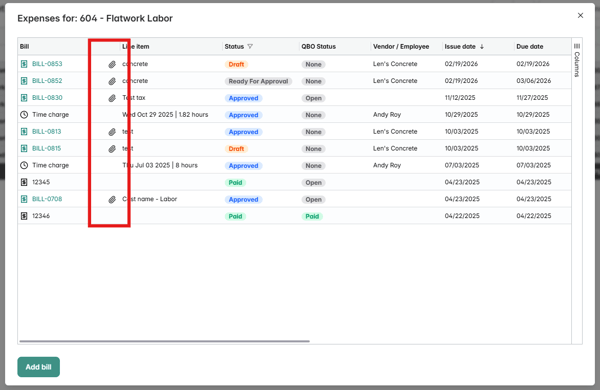
Task: Click the Open QBO status on 12345 row
Action: pyautogui.click(x=313, y=183)
